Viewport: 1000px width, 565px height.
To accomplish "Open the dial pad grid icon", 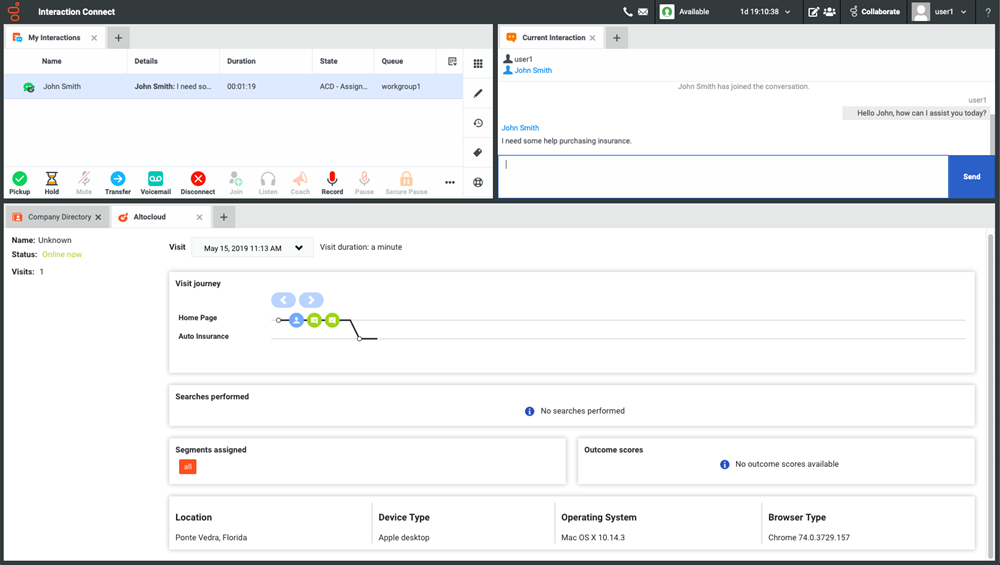I will click(478, 64).
